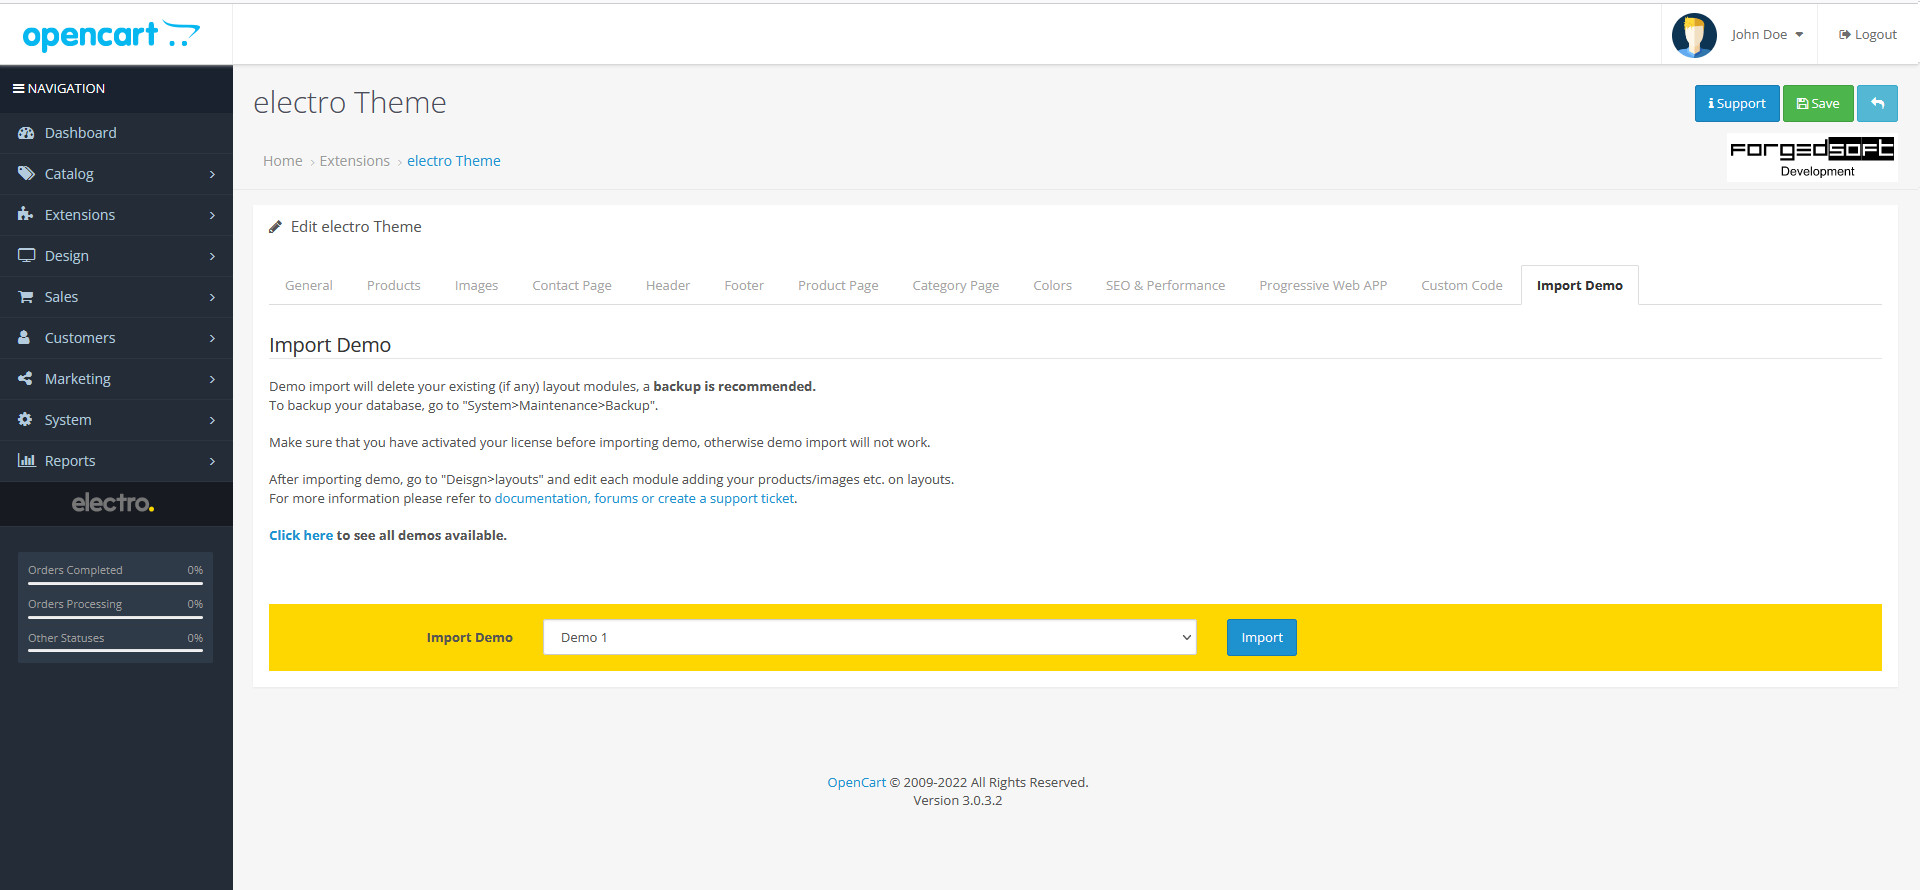Click the Import Demo section heading

tap(330, 345)
